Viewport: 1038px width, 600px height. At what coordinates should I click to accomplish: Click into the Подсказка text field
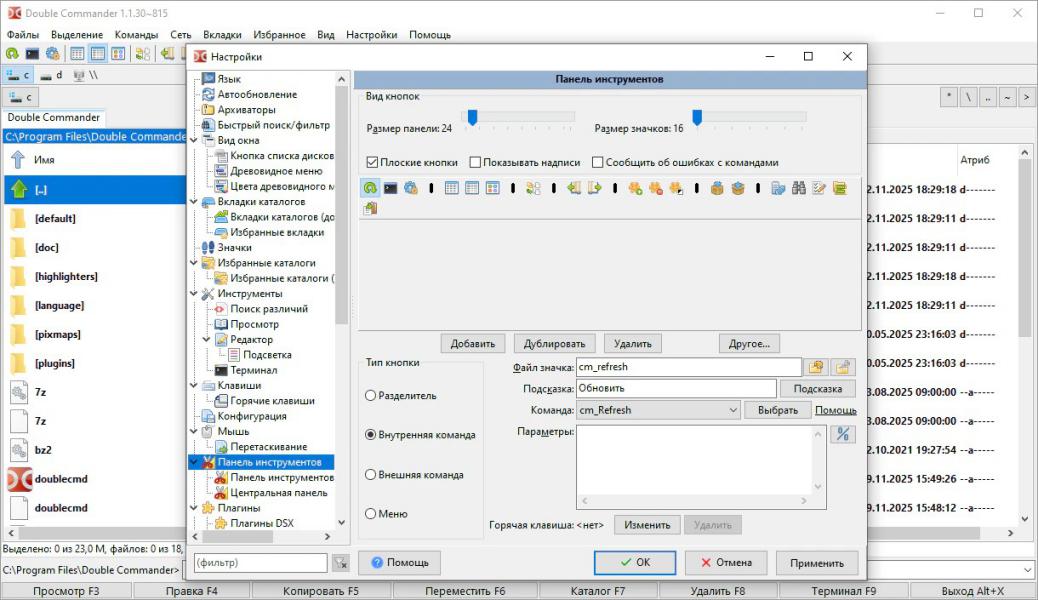[x=676, y=389]
